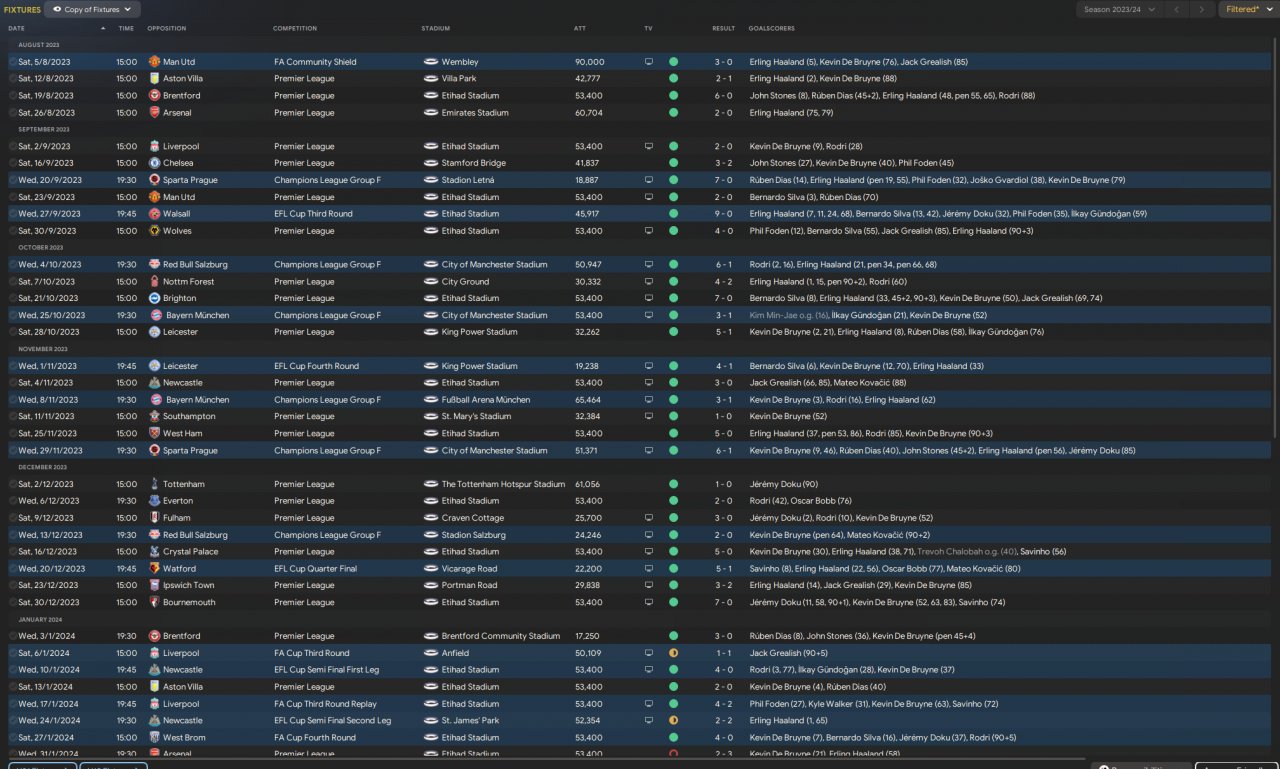
Task: Sort by the Att column header
Action: [580, 28]
